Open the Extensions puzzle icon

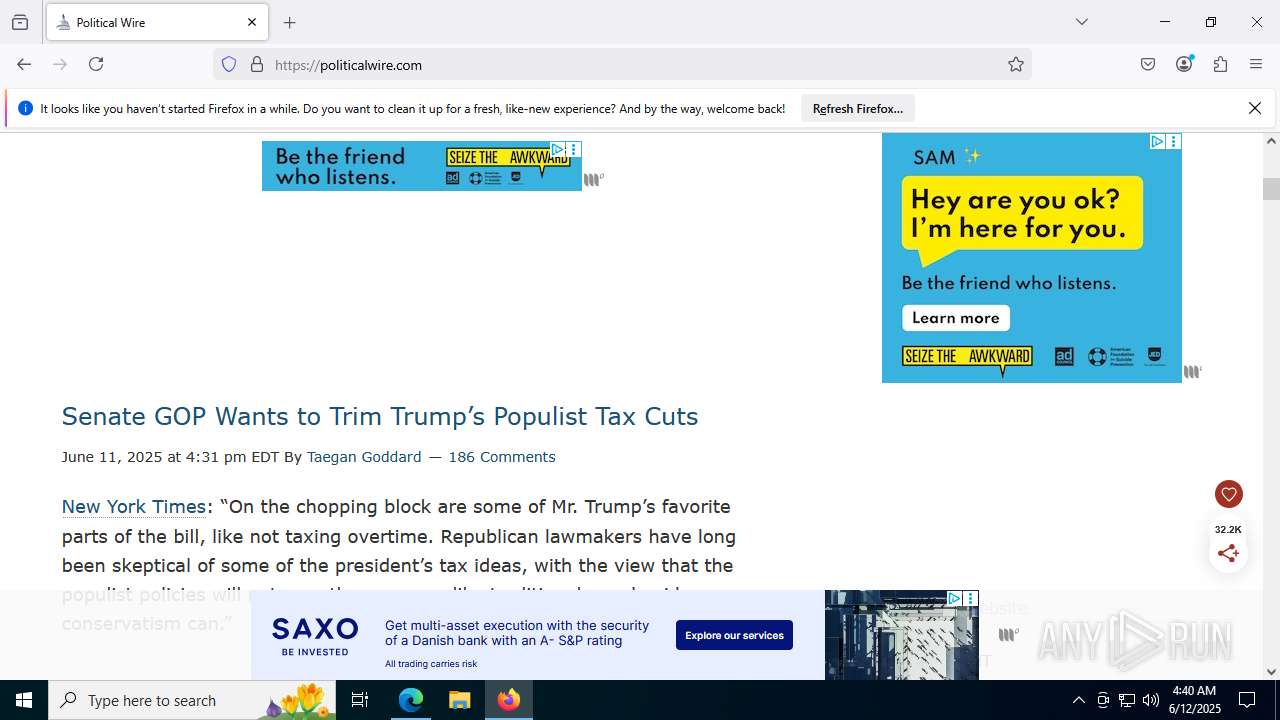click(x=1220, y=64)
